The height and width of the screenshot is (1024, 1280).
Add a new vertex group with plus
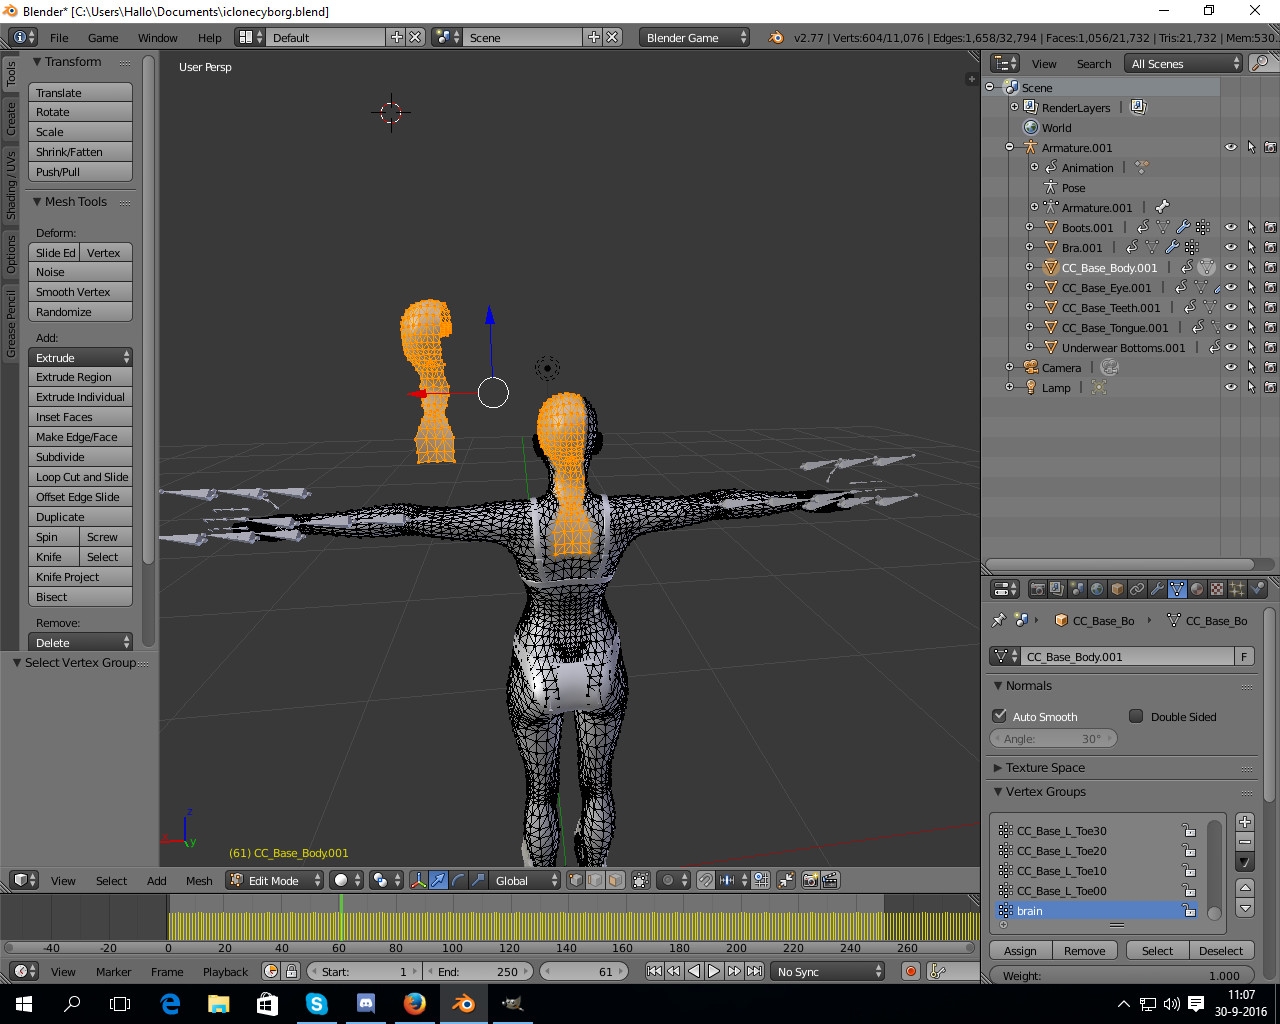(x=1245, y=822)
